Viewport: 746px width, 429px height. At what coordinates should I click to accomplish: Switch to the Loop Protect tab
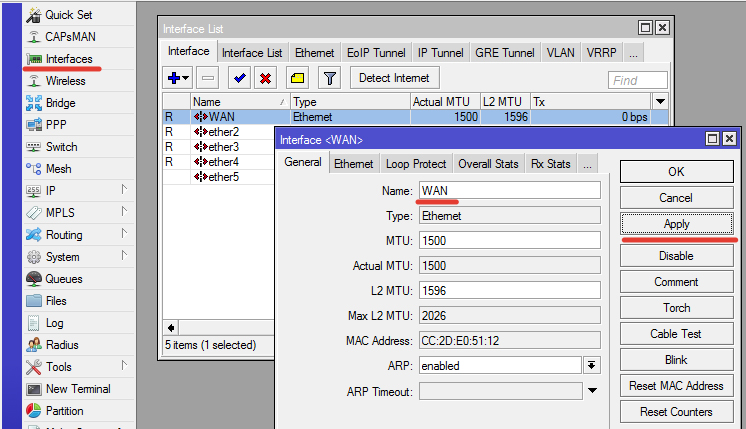pyautogui.click(x=416, y=164)
